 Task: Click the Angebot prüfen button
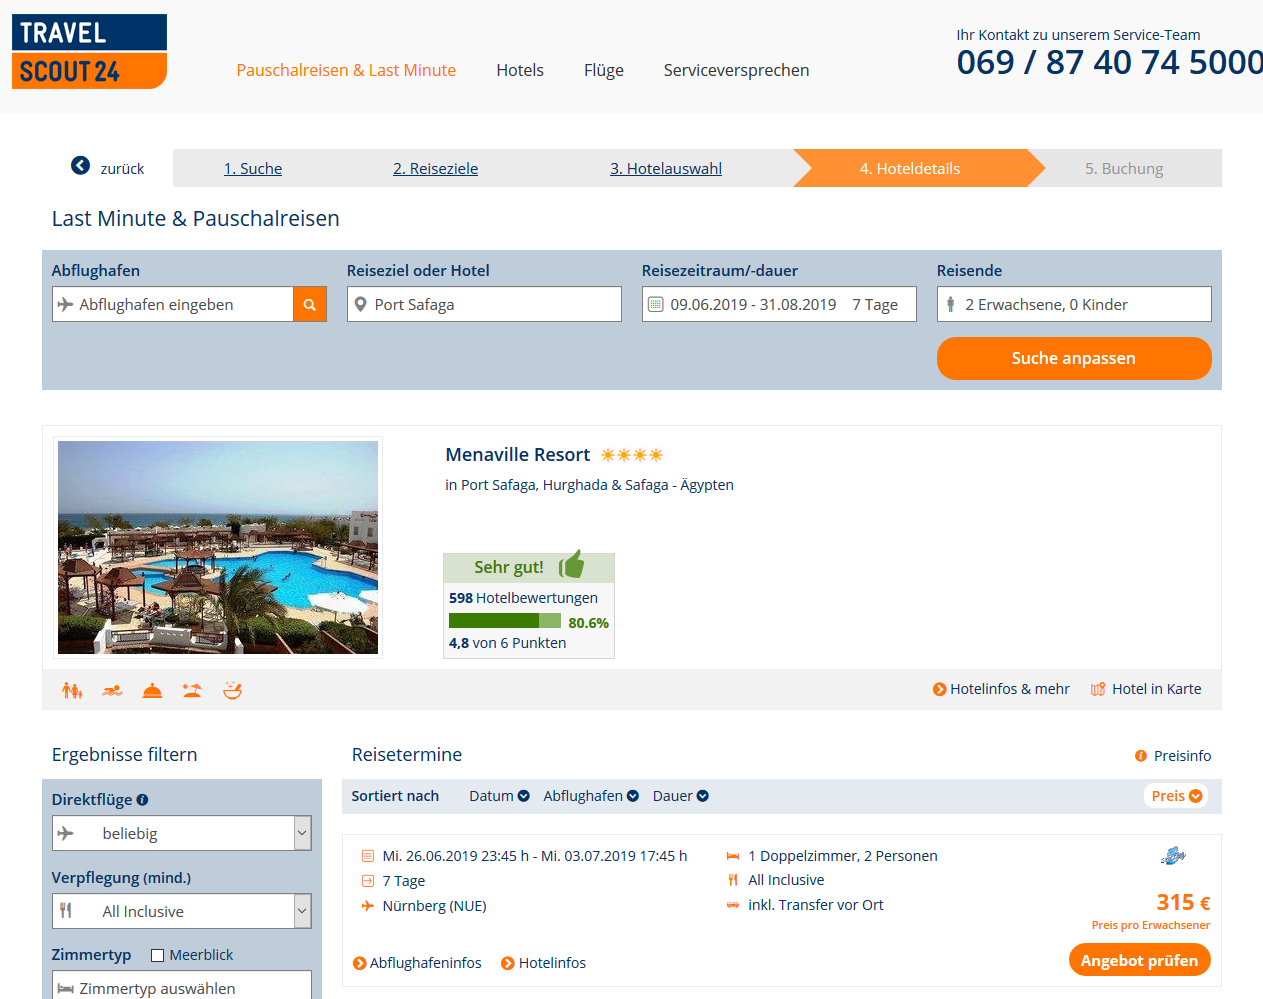1139,960
